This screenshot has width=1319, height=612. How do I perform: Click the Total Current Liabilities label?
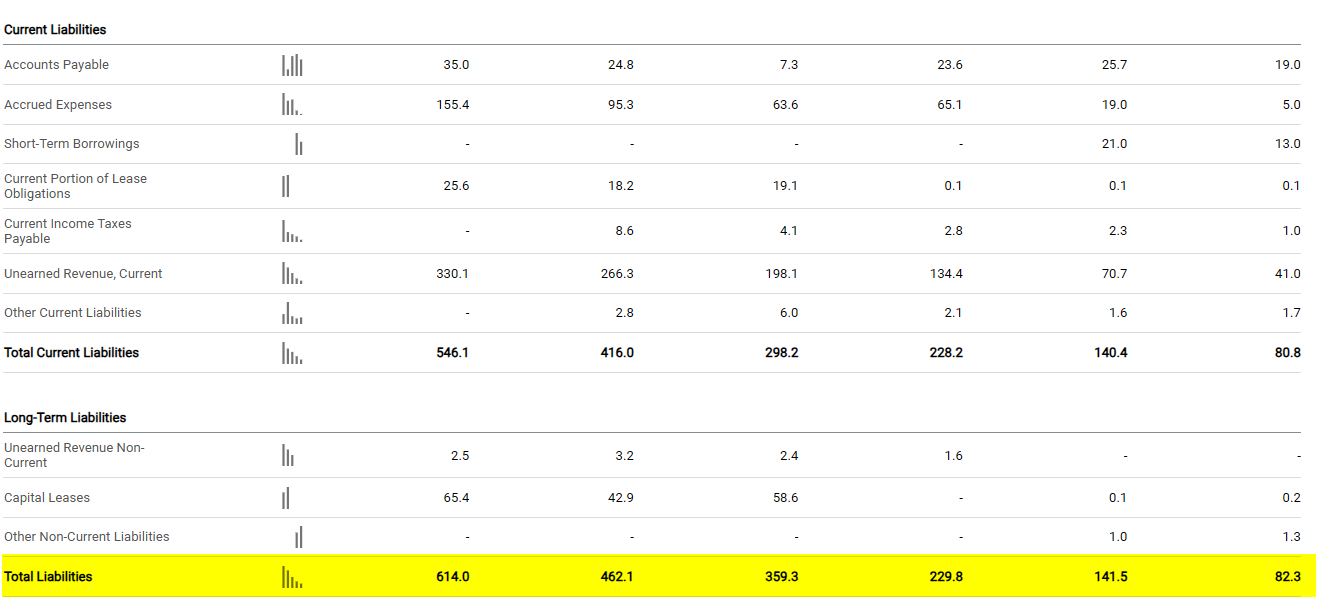[x=72, y=353]
